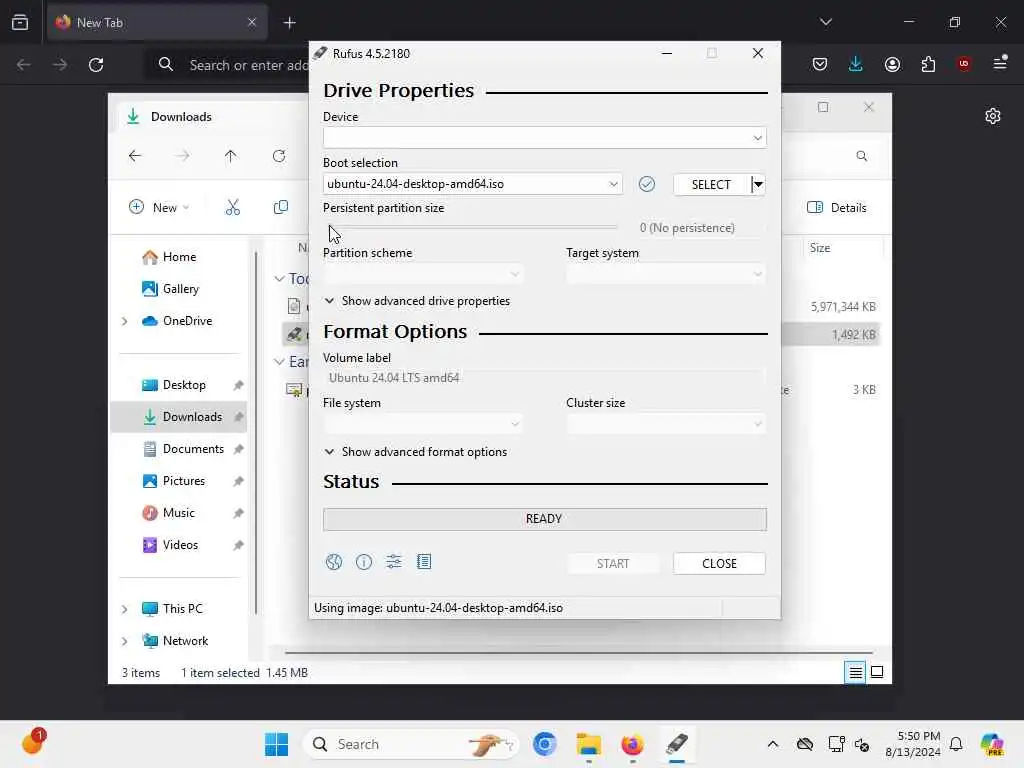Open the File system dropdown
The height and width of the screenshot is (768, 1024).
[x=423, y=424]
